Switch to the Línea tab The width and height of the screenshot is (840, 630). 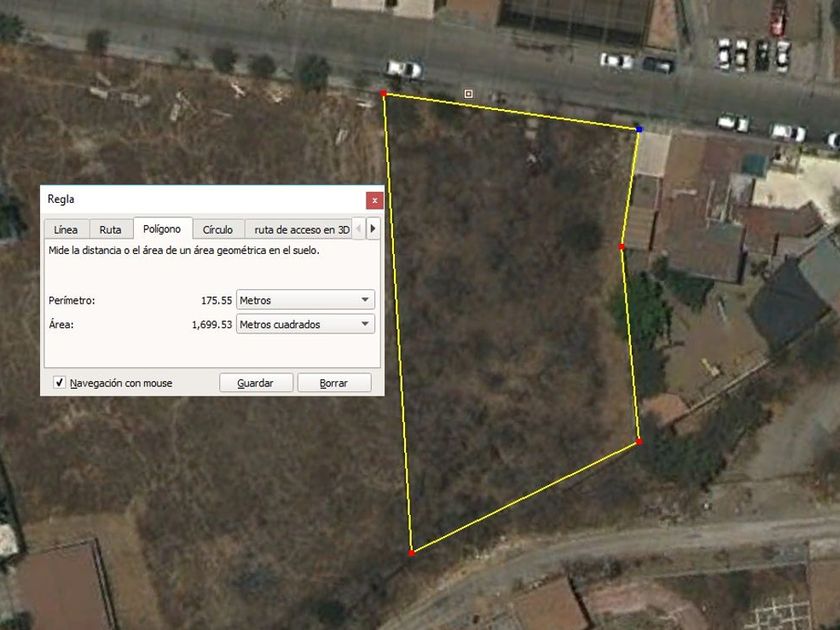click(66, 229)
